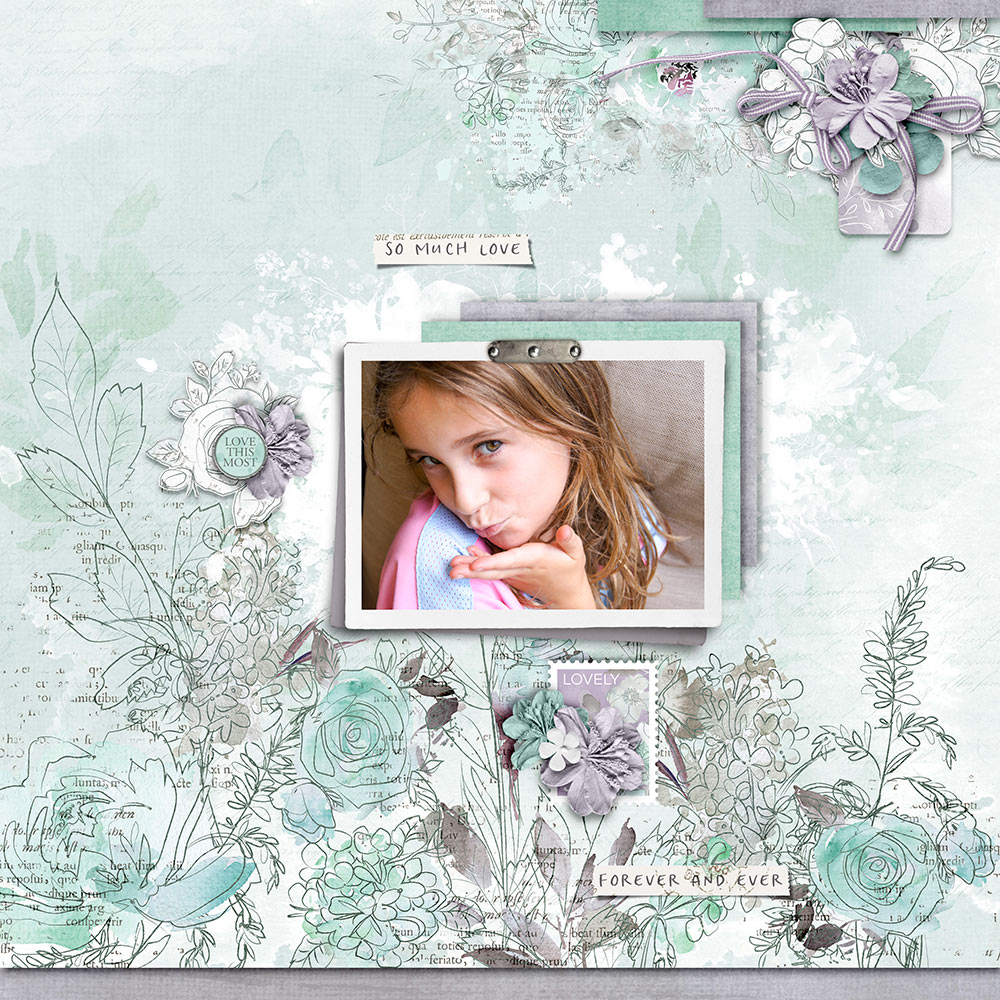This screenshot has width=1000, height=1000.
Task: Select the 'Forever and Ever' label strip
Action: pyautogui.click(x=691, y=880)
